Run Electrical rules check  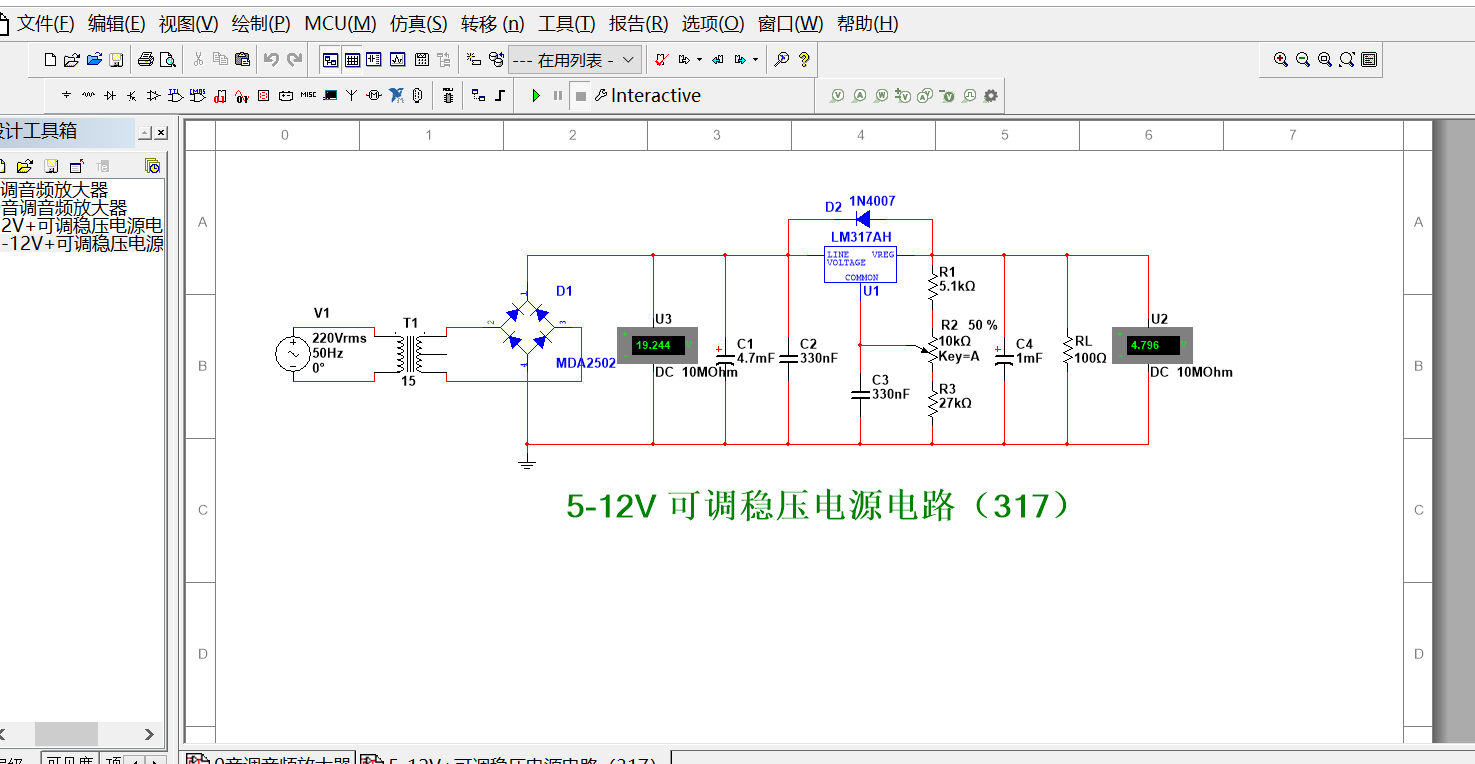[x=661, y=60]
